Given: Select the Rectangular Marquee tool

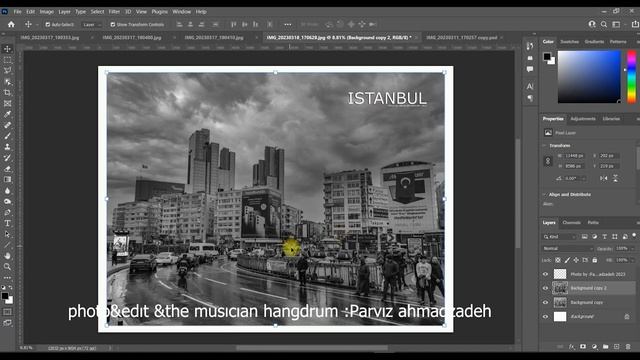Looking at the screenshot, I should (x=7, y=60).
